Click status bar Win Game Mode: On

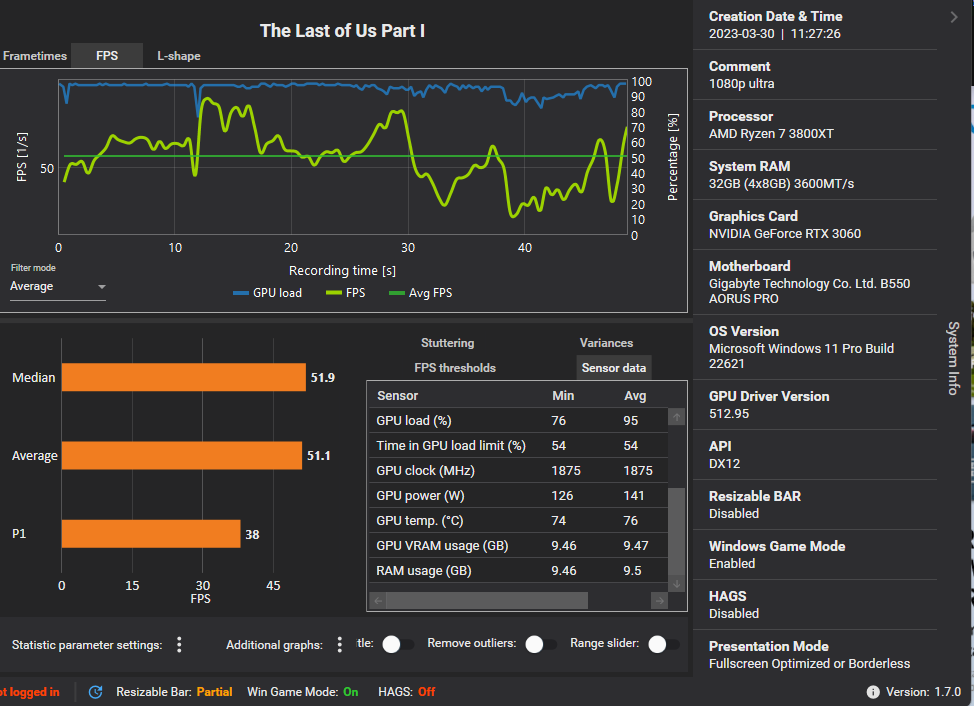click(x=303, y=692)
